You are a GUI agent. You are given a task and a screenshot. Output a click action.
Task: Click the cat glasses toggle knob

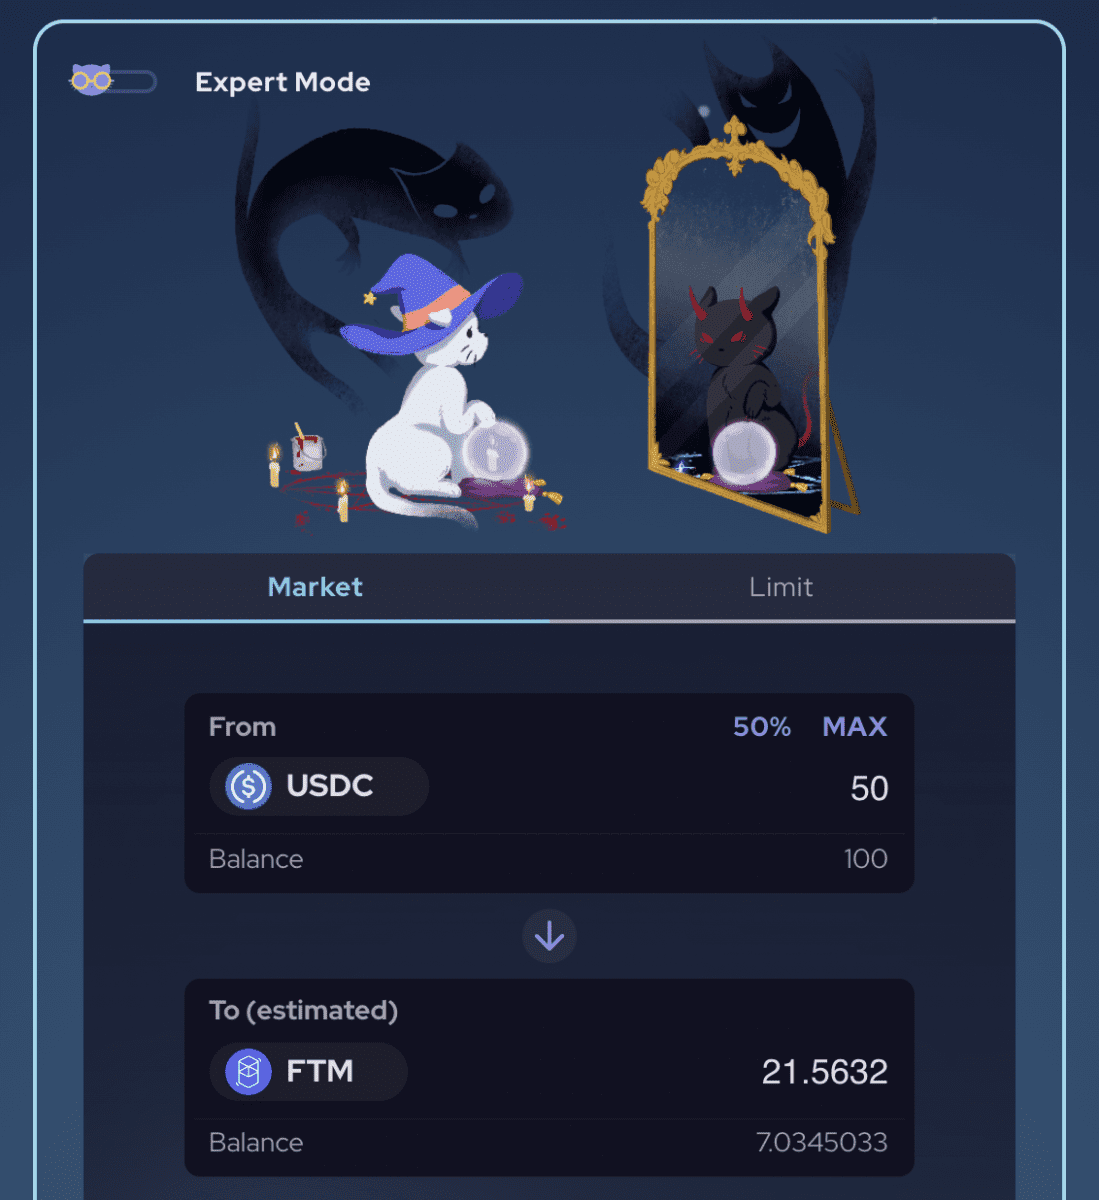91,79
